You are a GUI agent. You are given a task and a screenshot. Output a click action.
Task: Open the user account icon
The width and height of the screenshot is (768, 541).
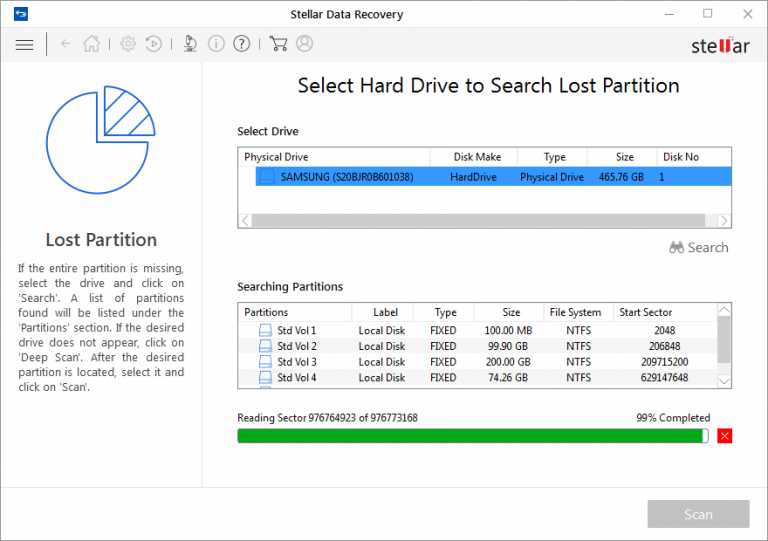point(305,44)
